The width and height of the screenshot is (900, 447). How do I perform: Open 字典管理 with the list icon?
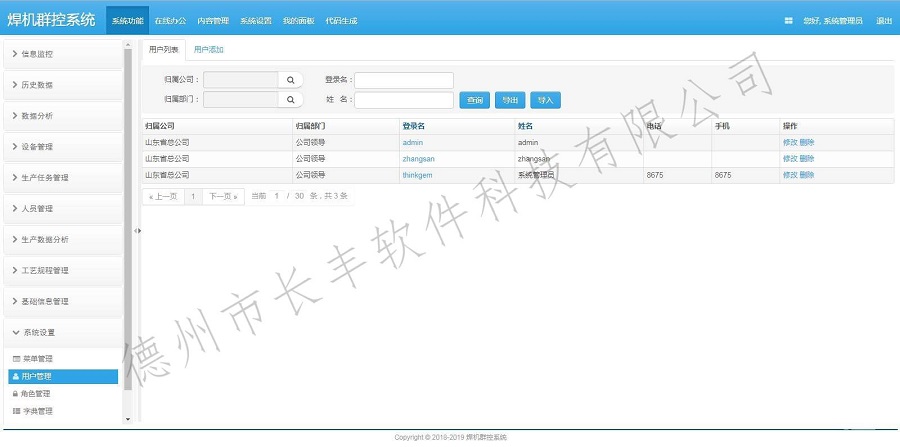point(37,411)
